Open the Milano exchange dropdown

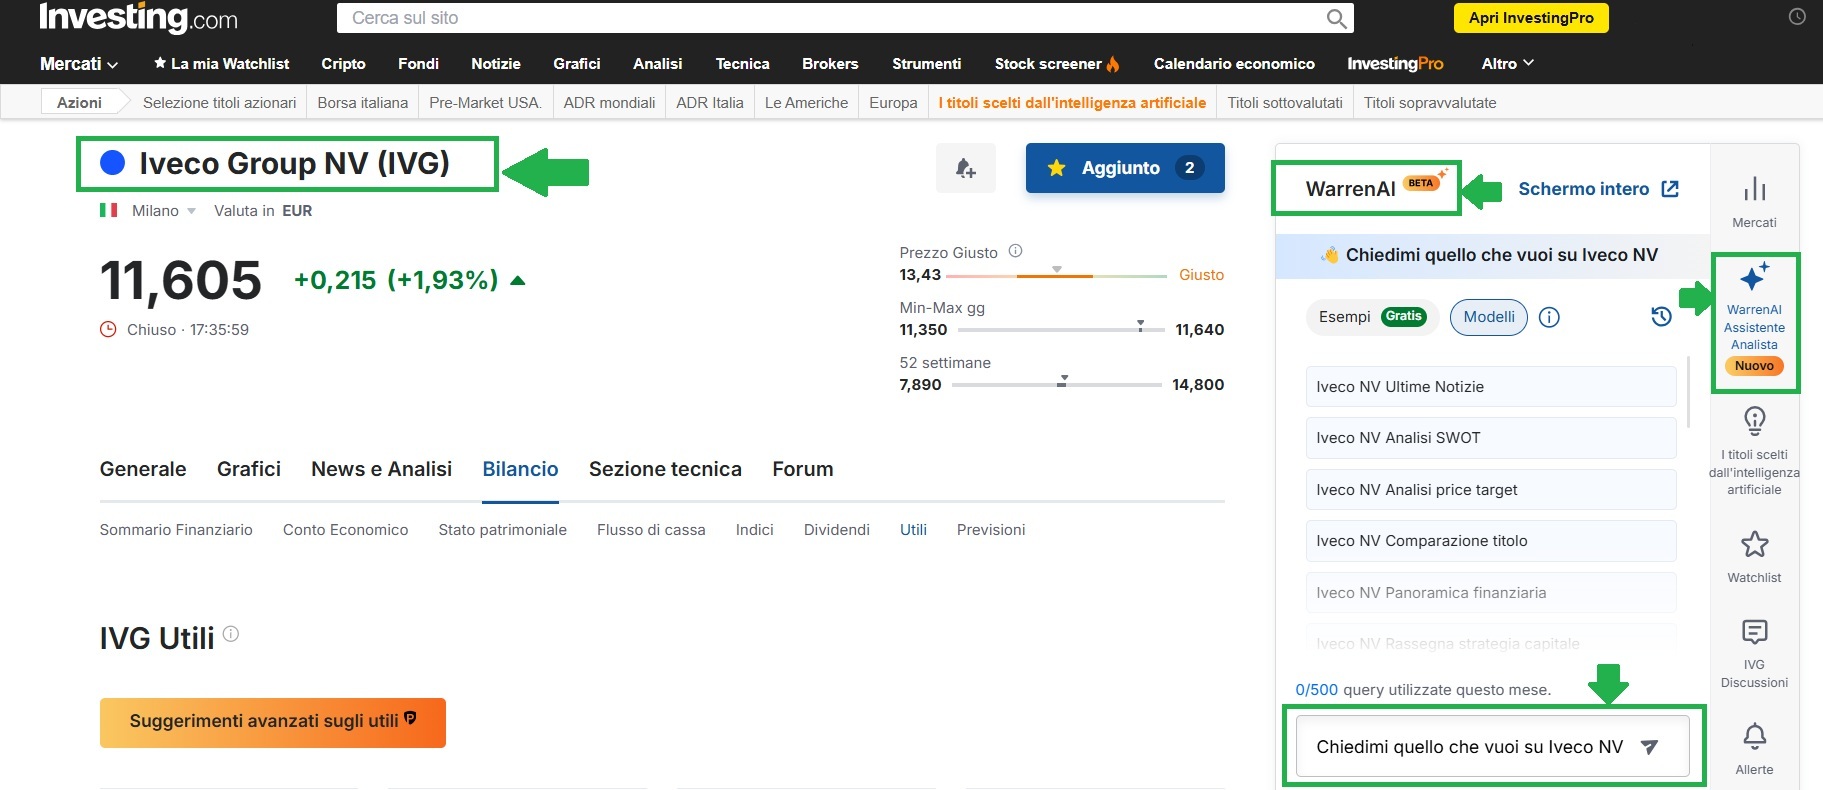tap(164, 211)
